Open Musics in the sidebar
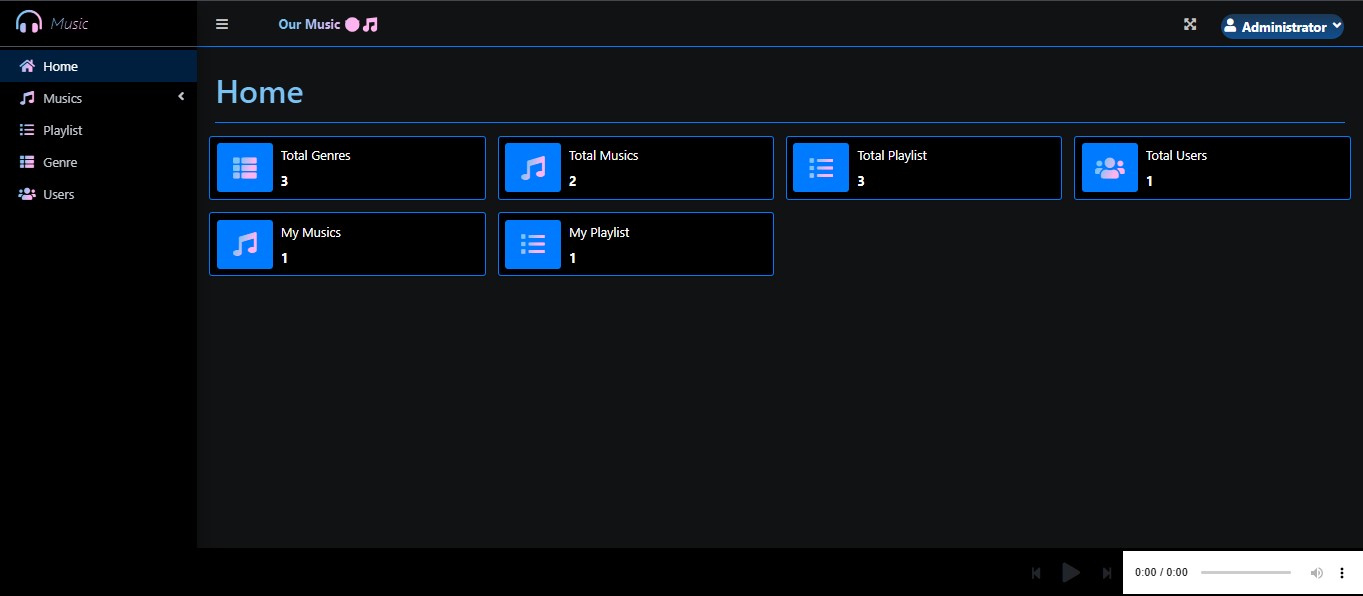Viewport: 1363px width, 596px height. coord(98,98)
